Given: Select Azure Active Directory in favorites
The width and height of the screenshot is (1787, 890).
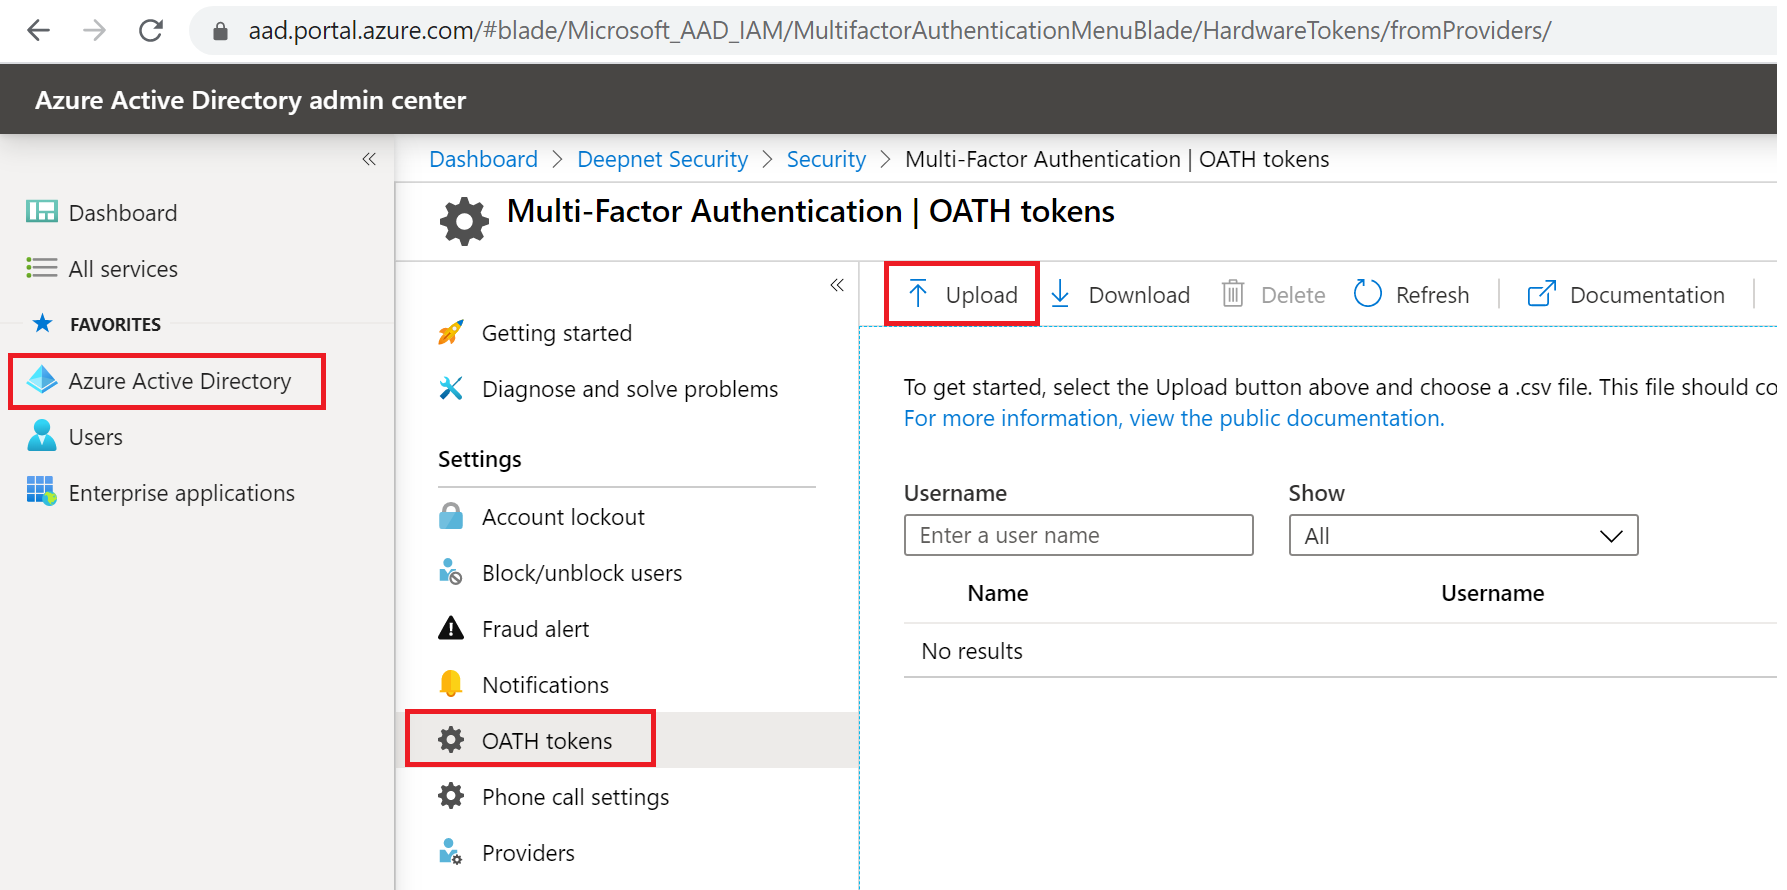Looking at the screenshot, I should (x=179, y=381).
